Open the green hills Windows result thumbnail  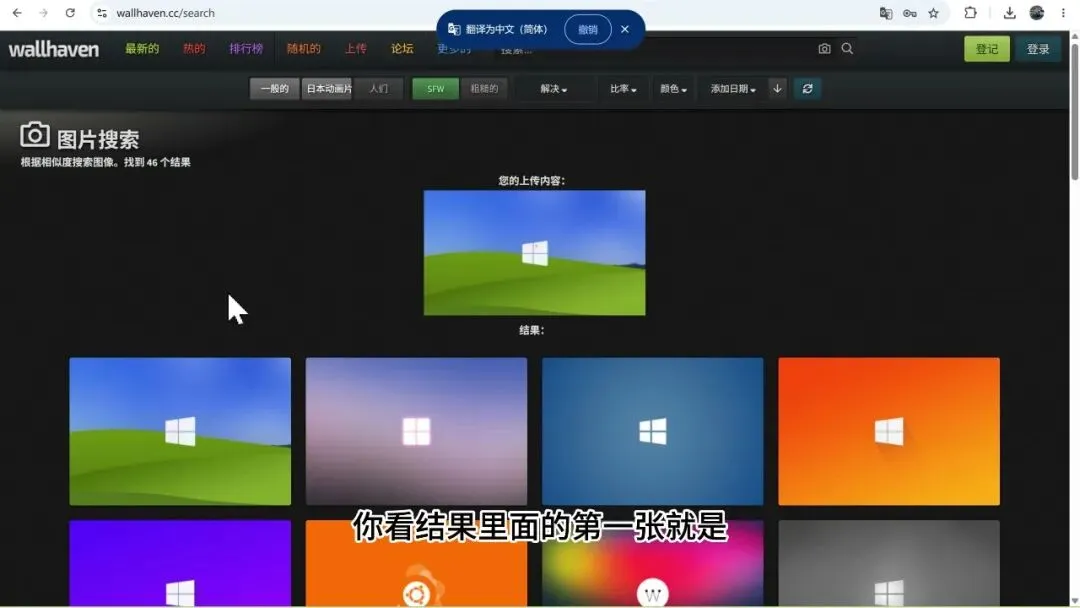point(180,431)
